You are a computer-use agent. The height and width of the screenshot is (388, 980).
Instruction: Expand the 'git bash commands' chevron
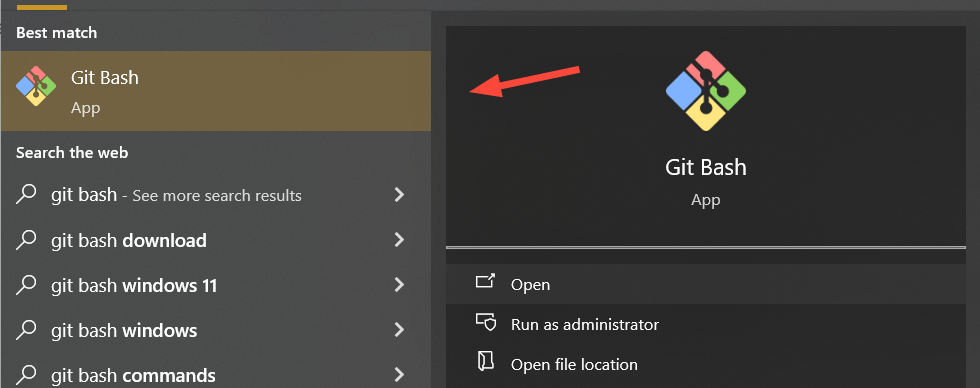pyautogui.click(x=399, y=375)
